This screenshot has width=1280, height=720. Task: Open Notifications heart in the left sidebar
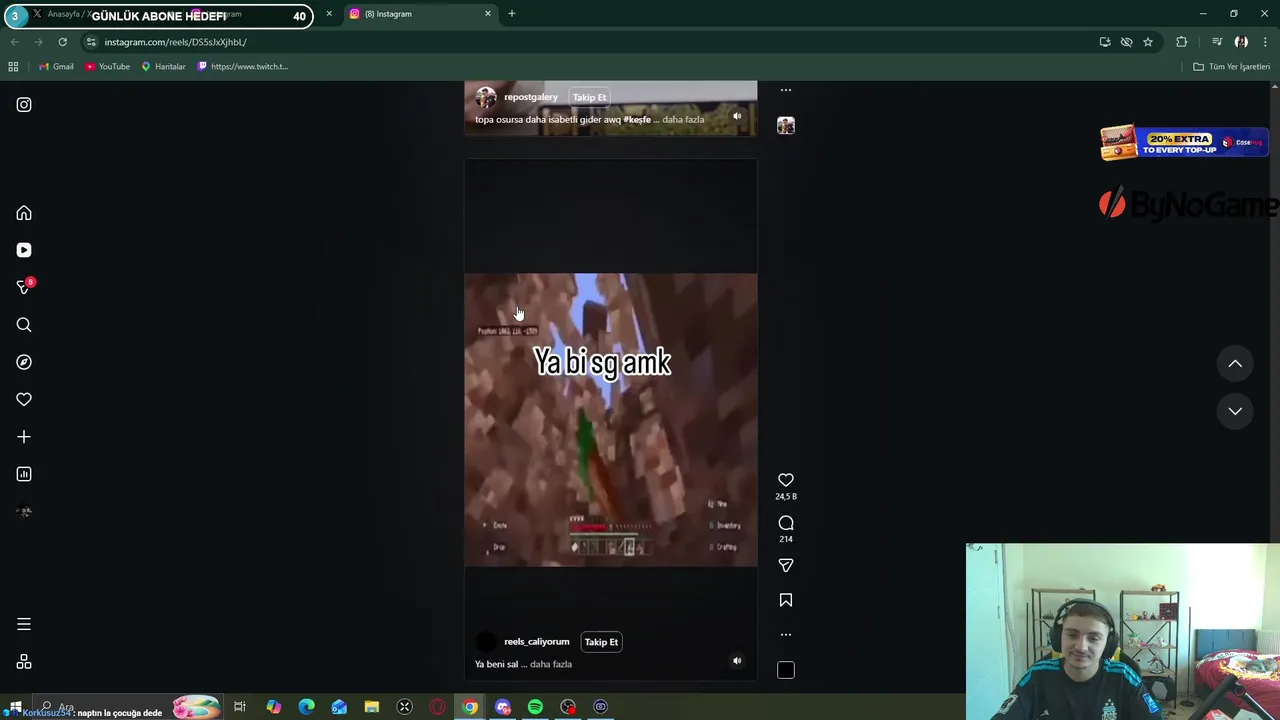click(24, 399)
